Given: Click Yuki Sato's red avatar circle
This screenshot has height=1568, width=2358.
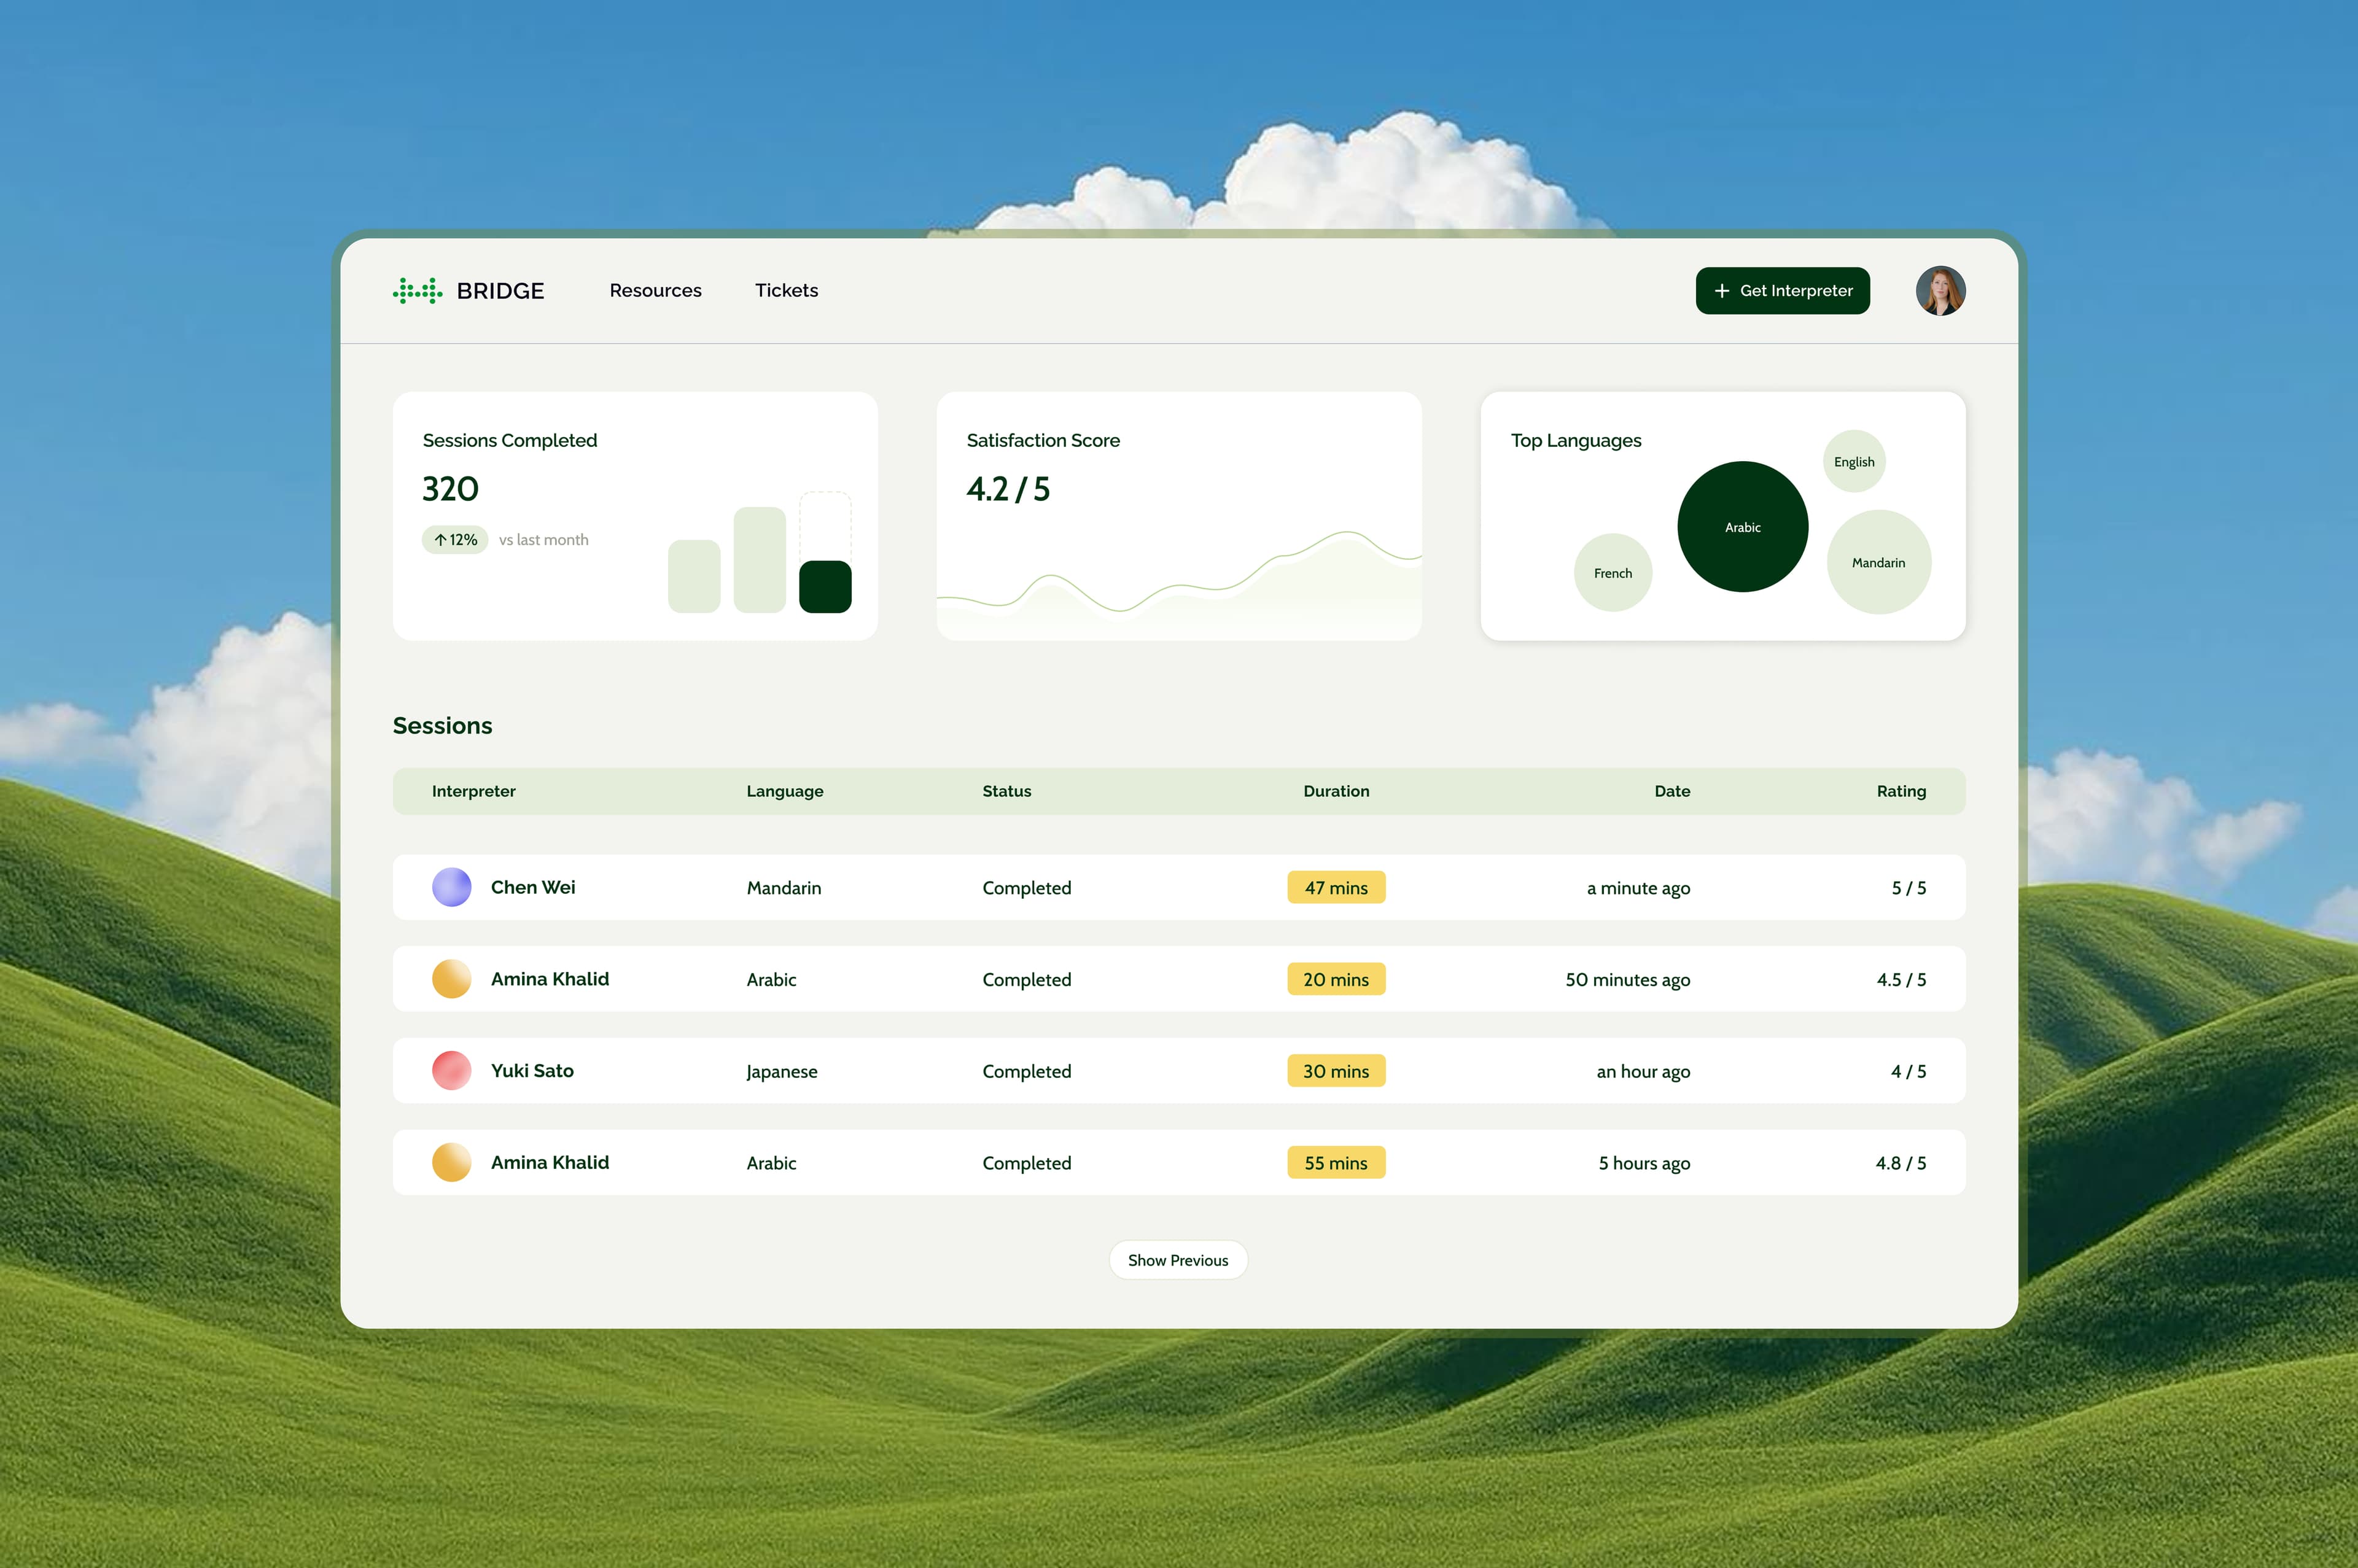Looking at the screenshot, I should (451, 1070).
